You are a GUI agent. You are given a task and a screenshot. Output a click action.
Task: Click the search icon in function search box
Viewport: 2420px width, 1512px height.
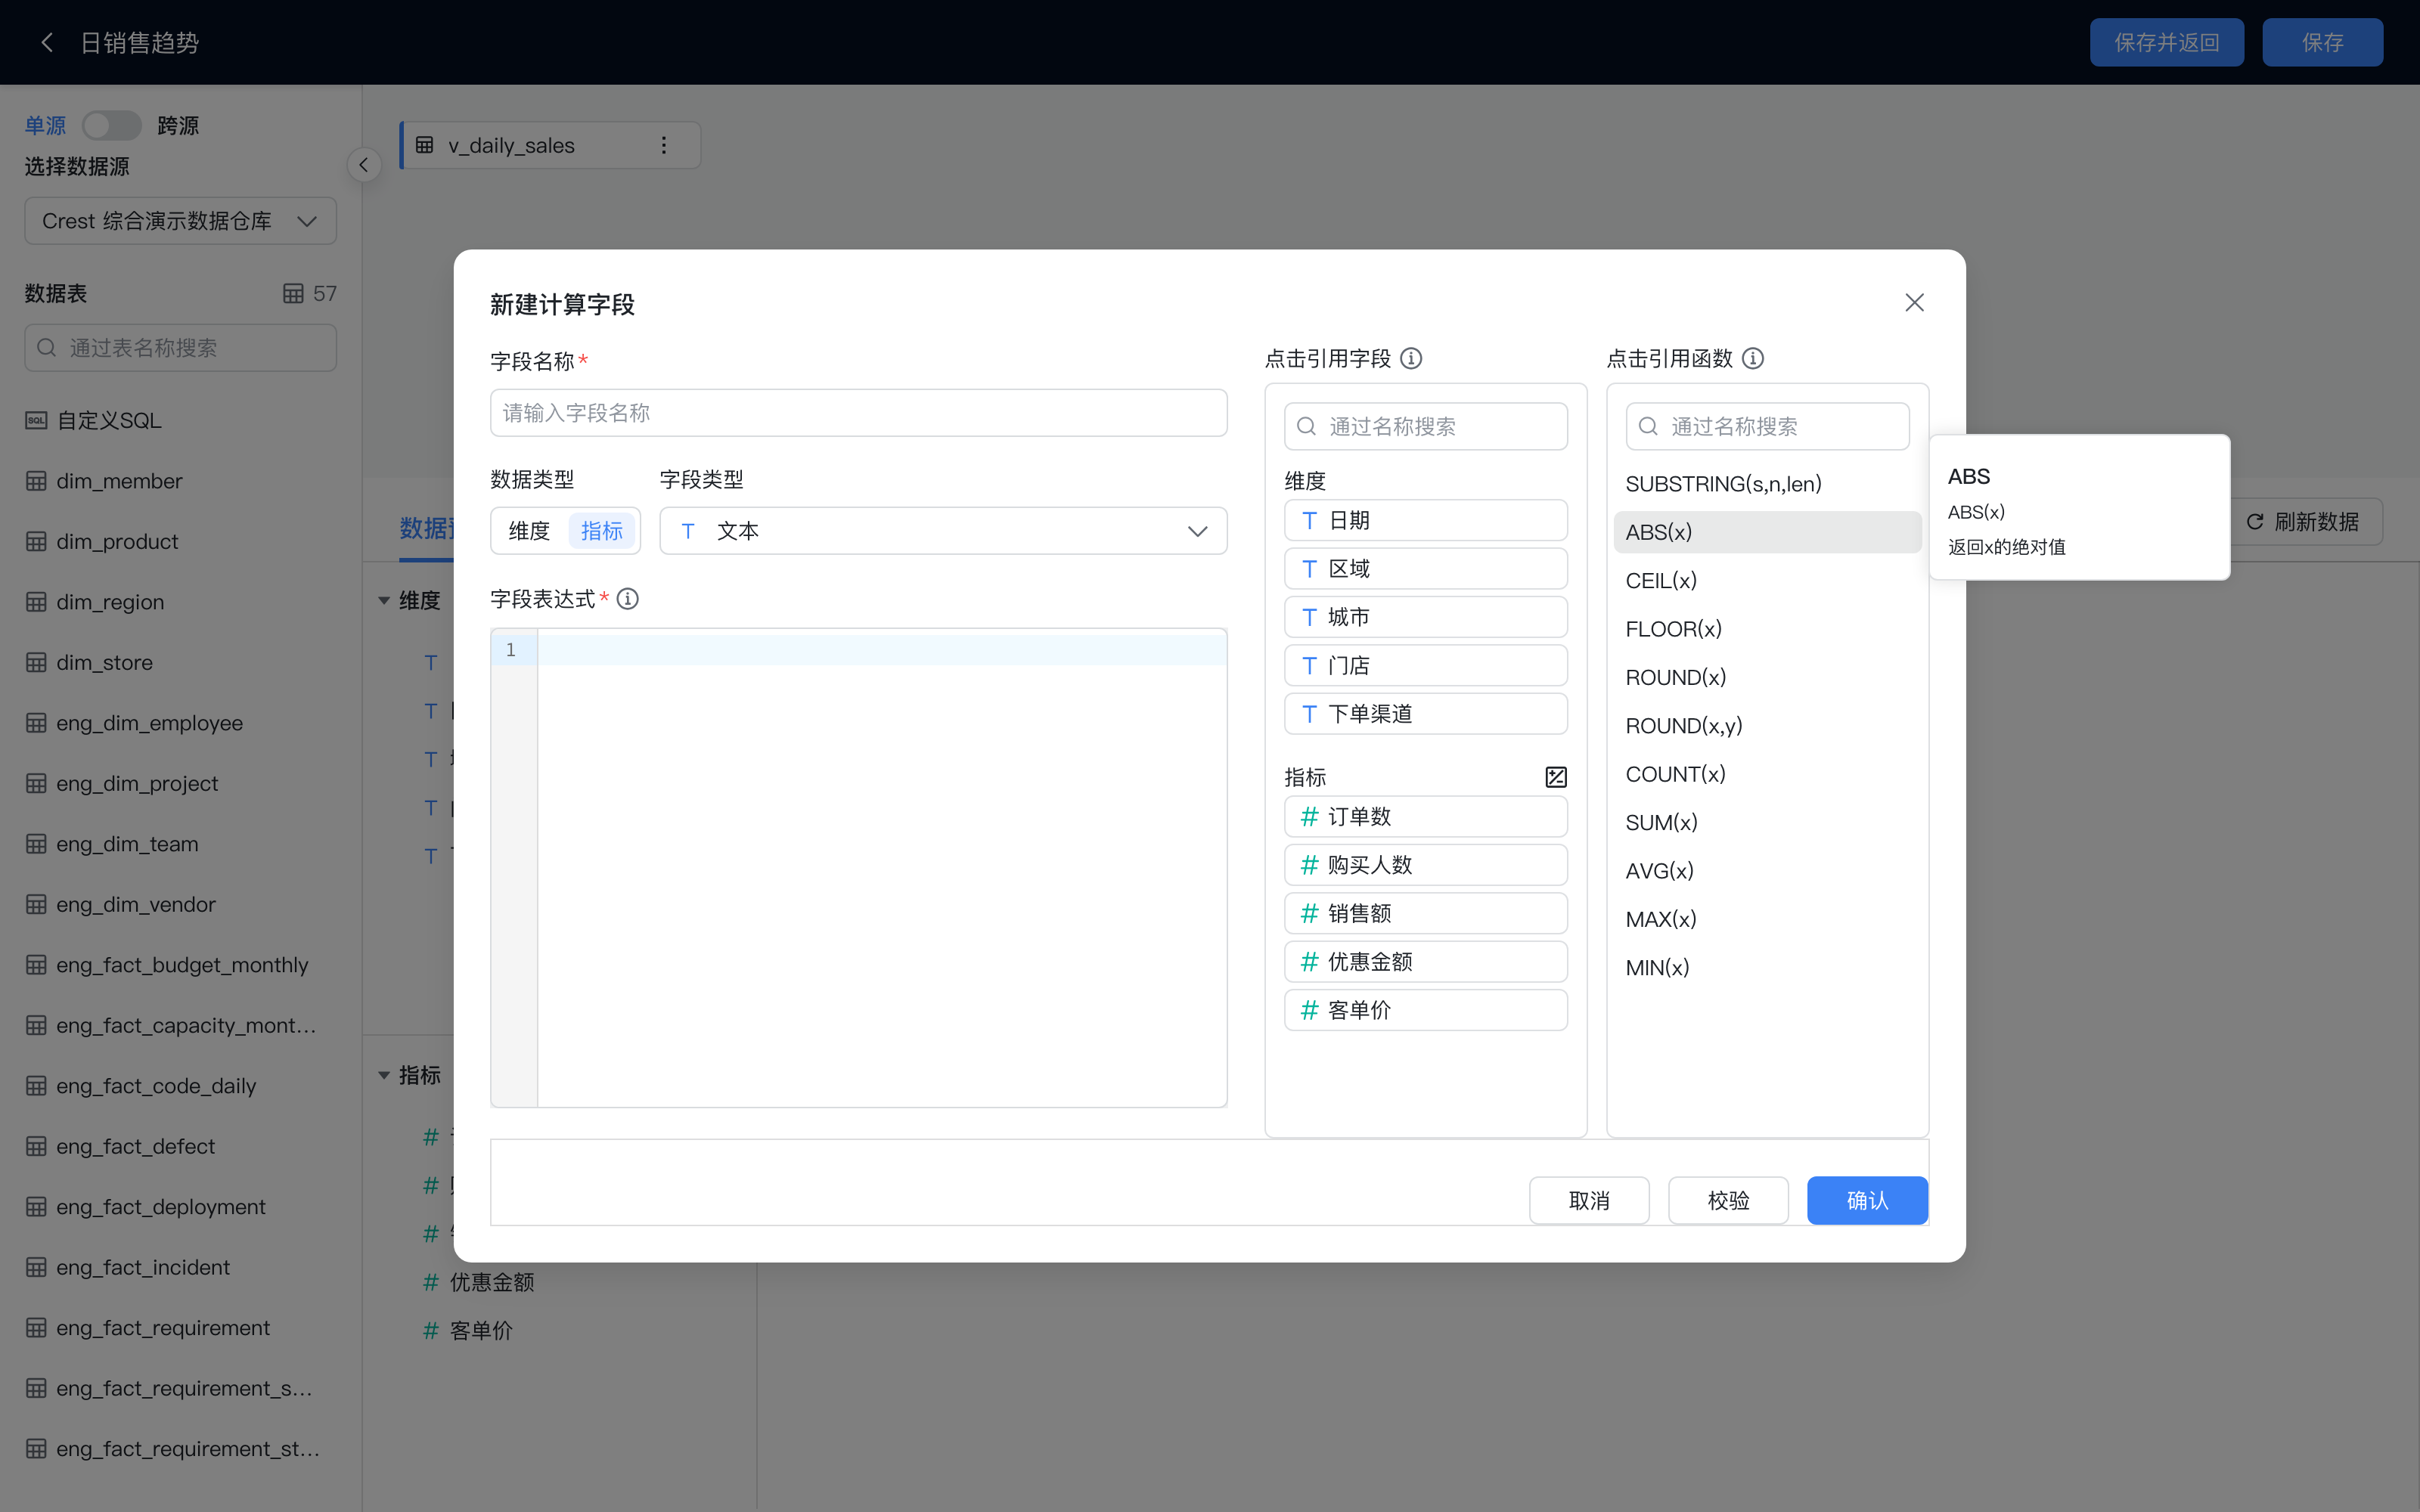coord(1648,426)
